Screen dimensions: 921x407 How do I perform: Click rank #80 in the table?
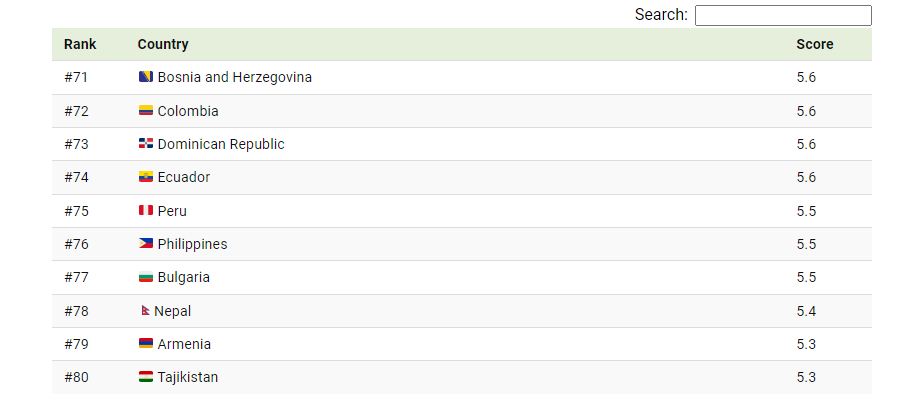76,377
